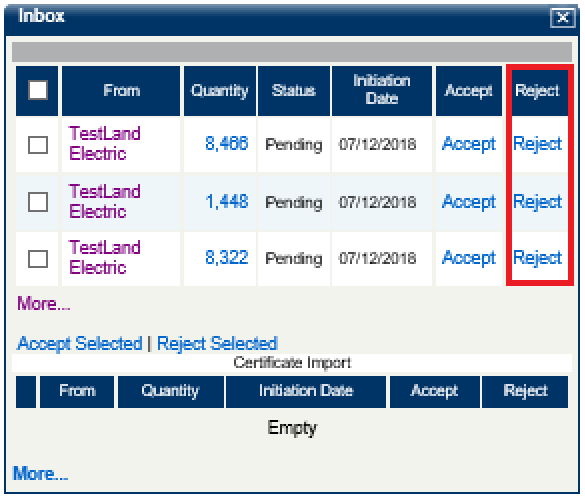Open TestLand Electric in the first row
This screenshot has height=500, width=585.
pos(104,143)
